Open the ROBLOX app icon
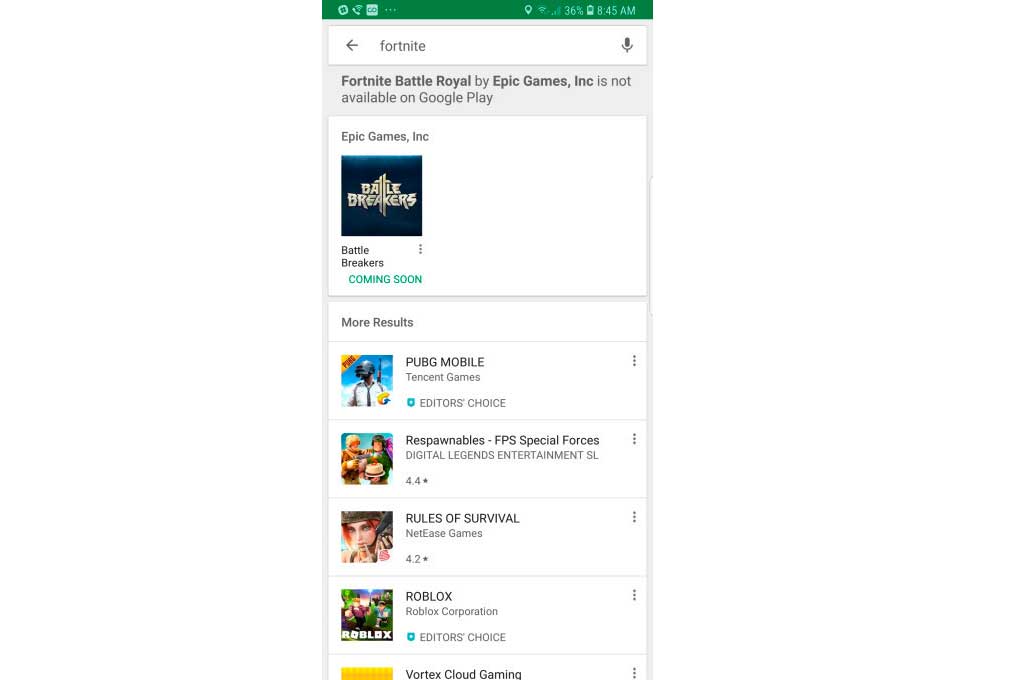 [x=367, y=615]
